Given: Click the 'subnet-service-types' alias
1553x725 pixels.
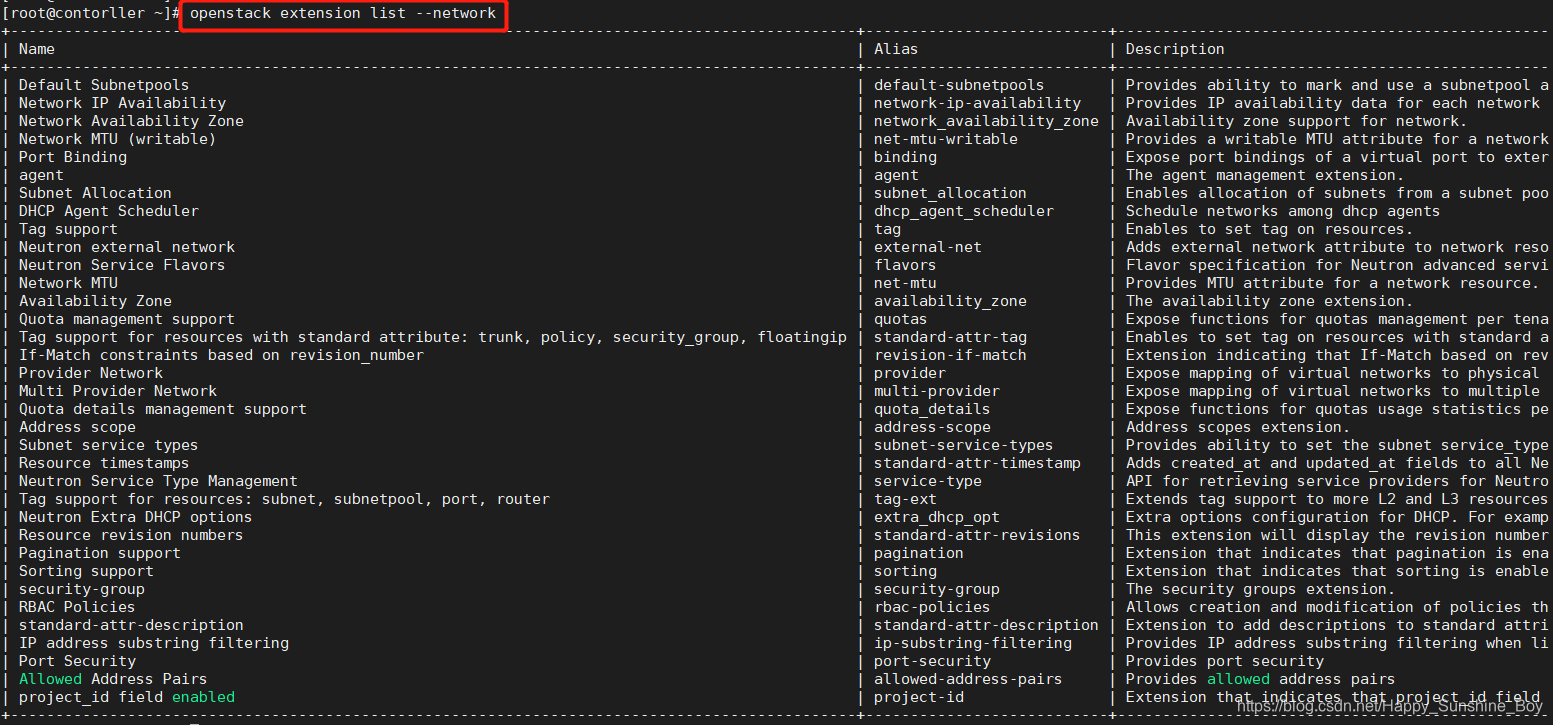Looking at the screenshot, I should (x=964, y=445).
